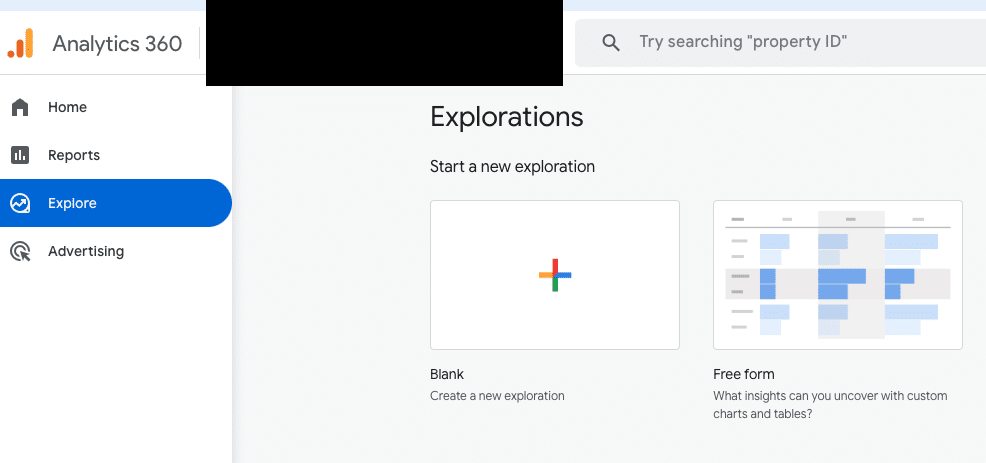Screen dimensions: 986x463
Task: Click the Advertising target icon
Action: [x=20, y=251]
